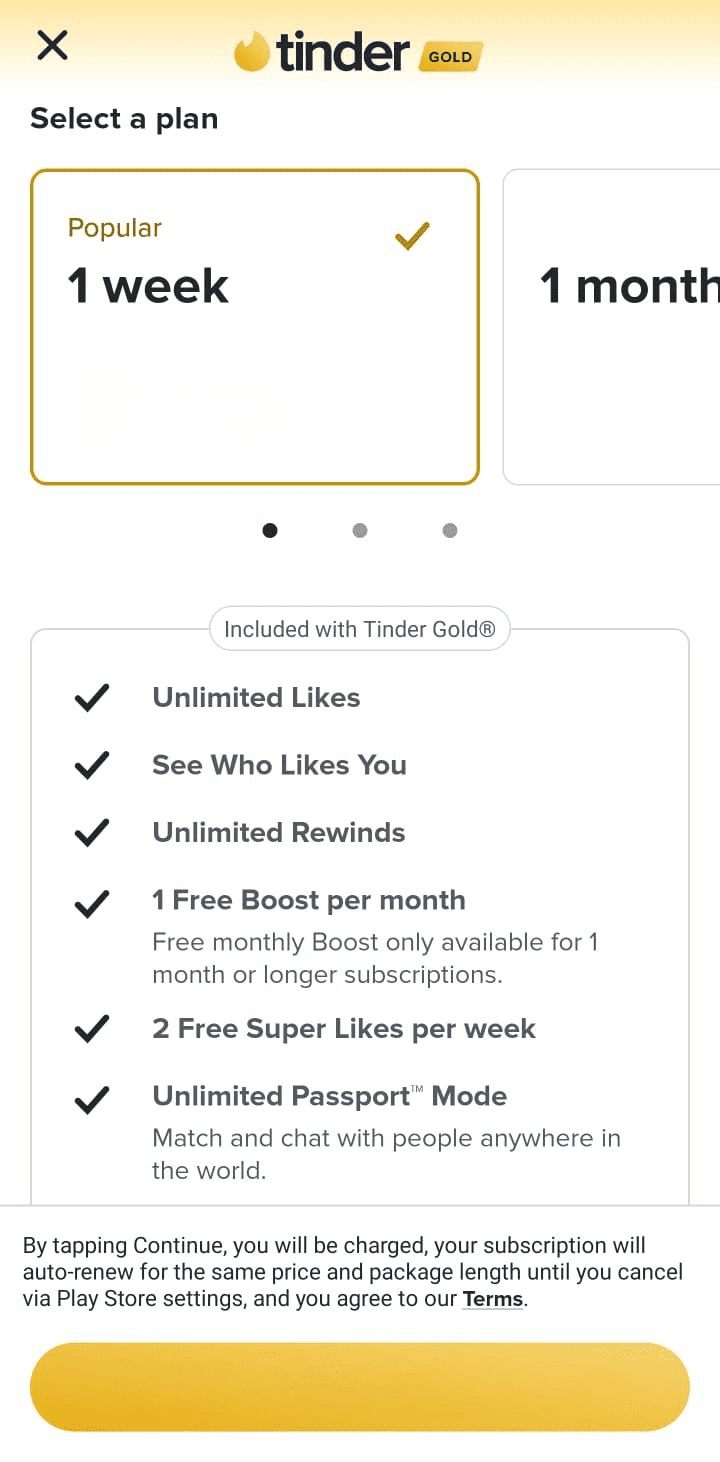Select the 1 week Popular plan card
The height and width of the screenshot is (1462, 720).
click(x=254, y=326)
